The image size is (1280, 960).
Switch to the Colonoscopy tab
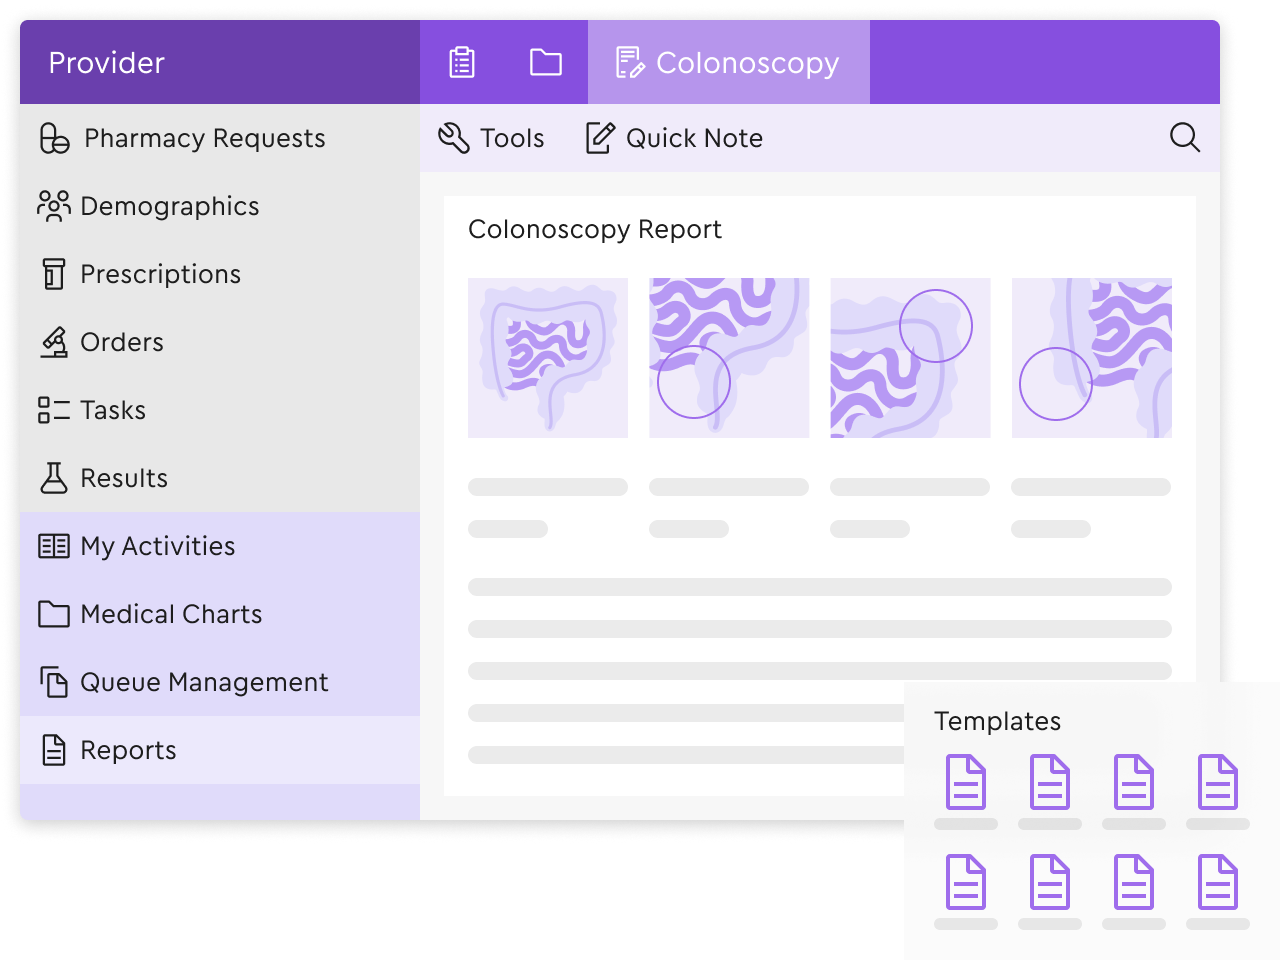point(729,62)
